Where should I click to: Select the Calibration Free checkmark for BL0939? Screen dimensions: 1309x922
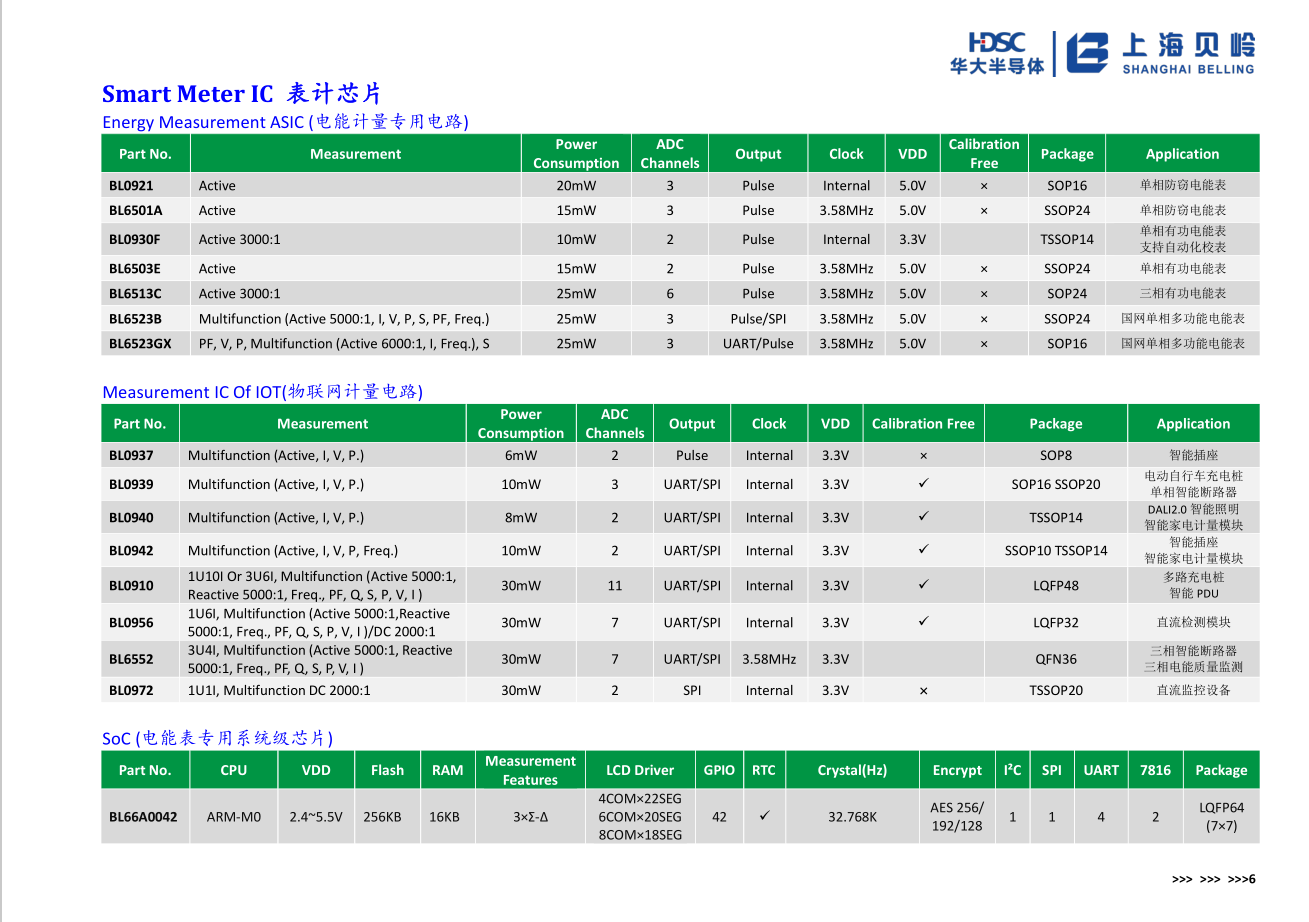coord(922,484)
